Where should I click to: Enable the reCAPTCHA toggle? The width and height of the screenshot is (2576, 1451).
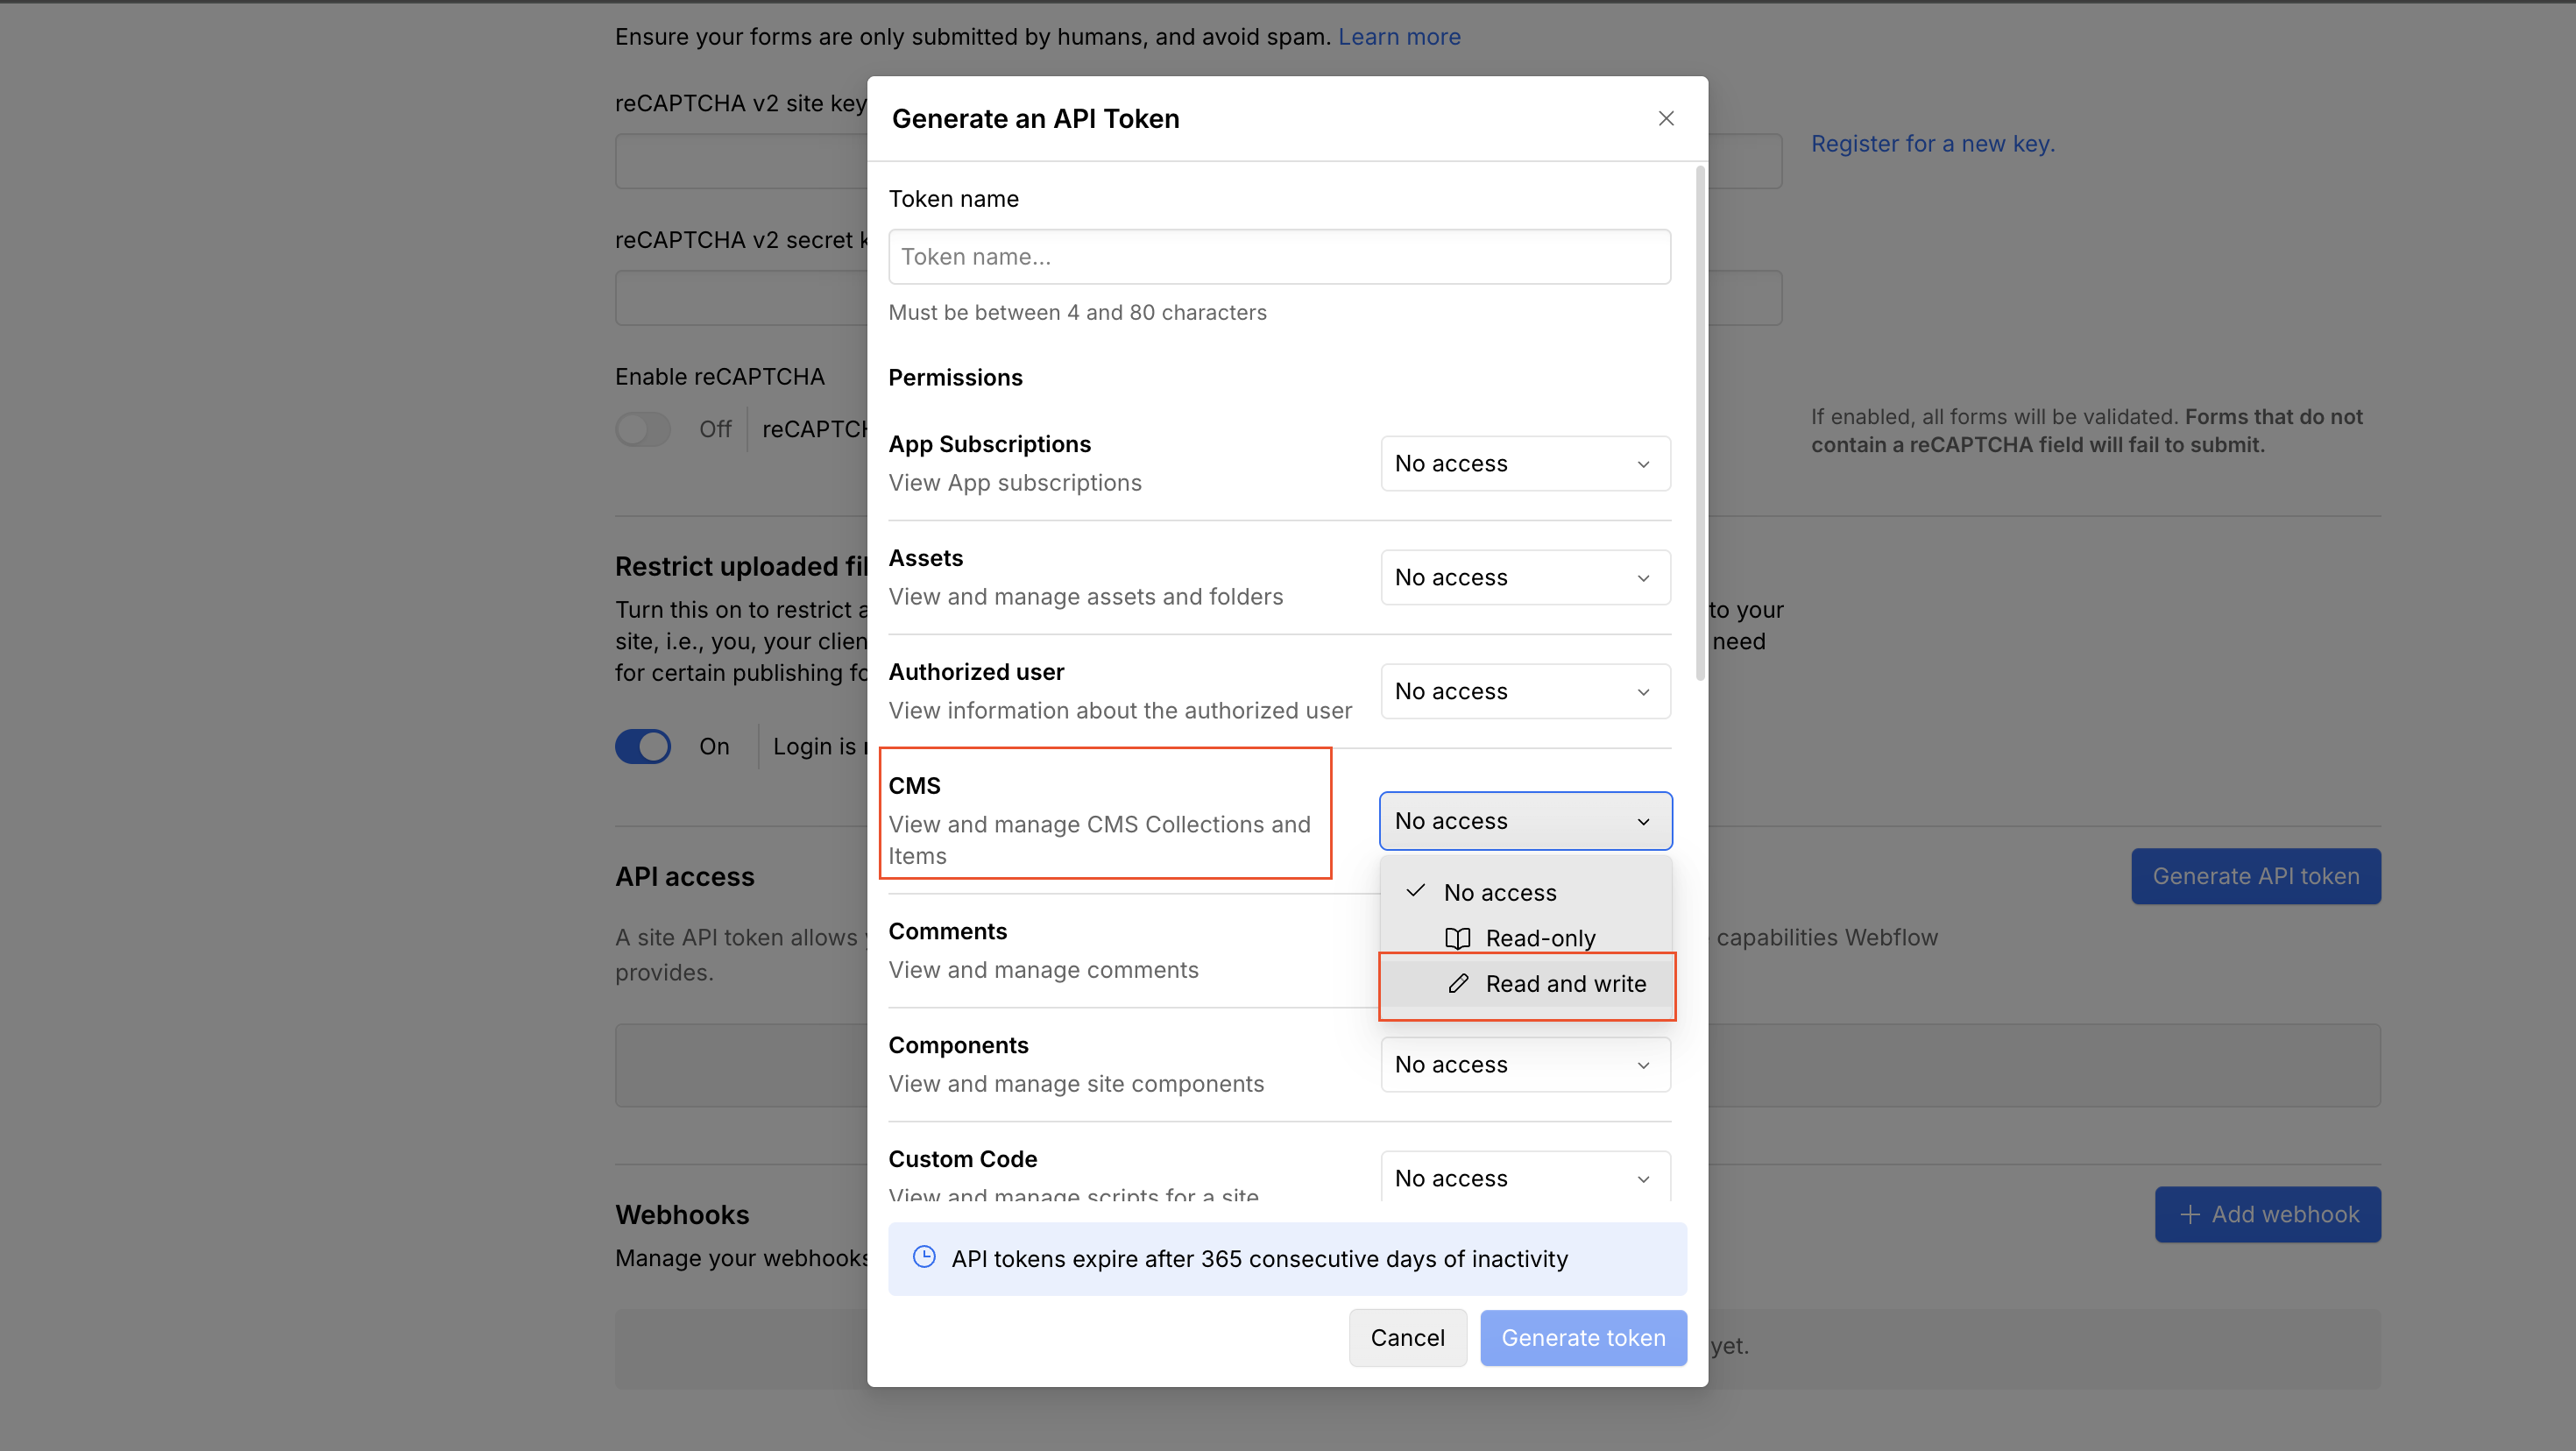(x=643, y=428)
